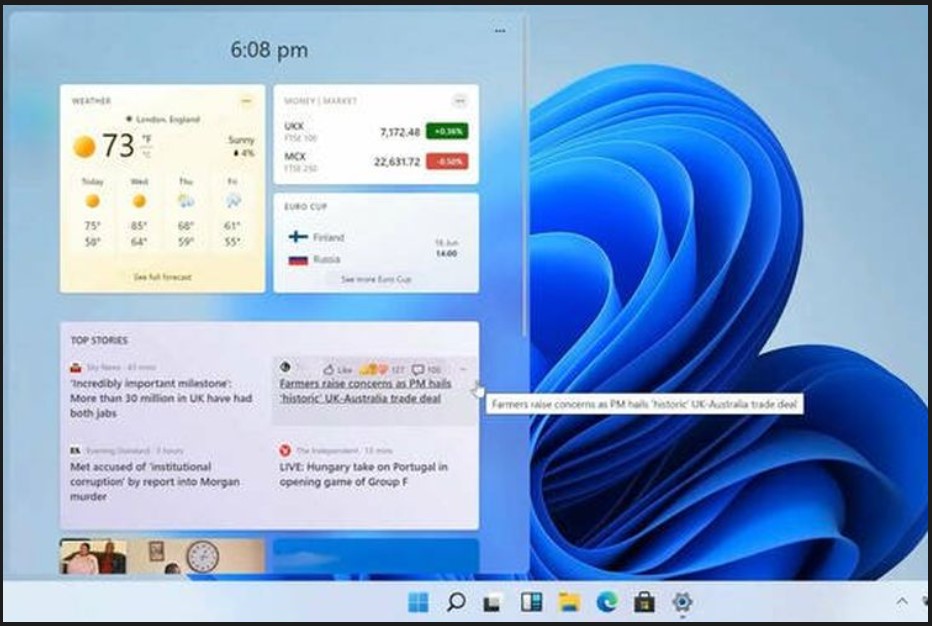Click See more Euro Cup link
932x626 pixels.
coord(376,279)
